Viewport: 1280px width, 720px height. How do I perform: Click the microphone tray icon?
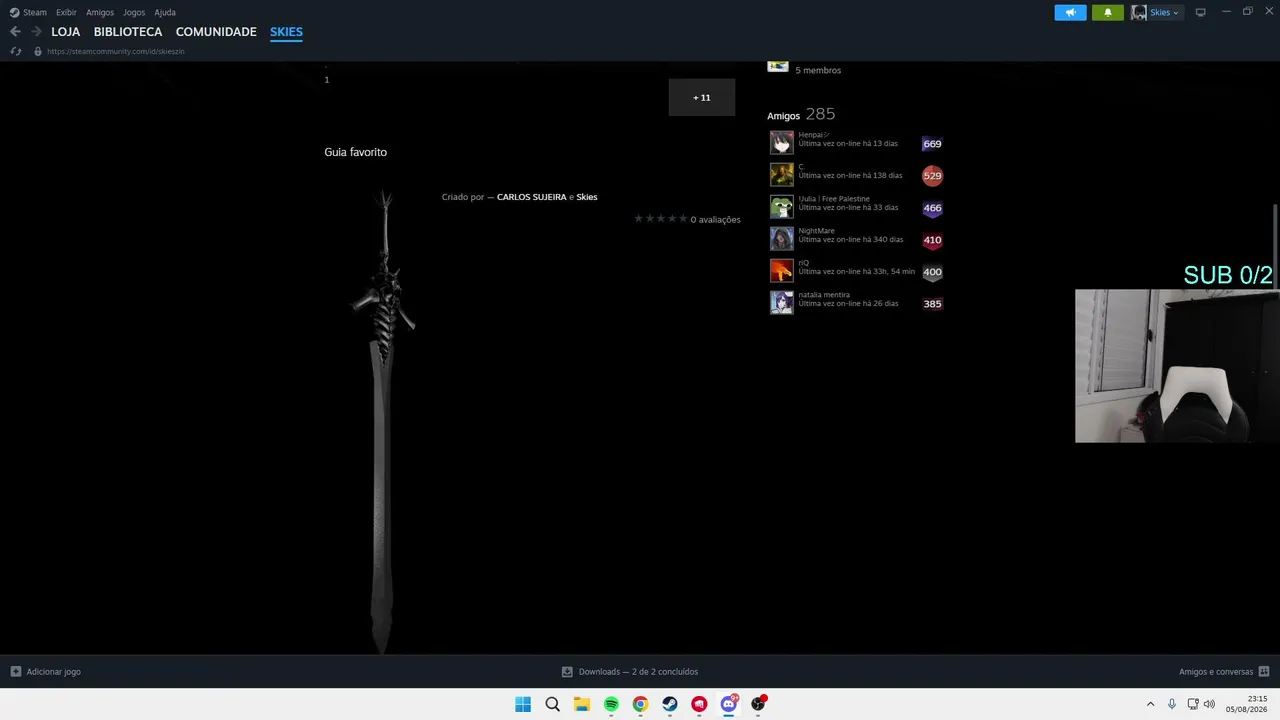tap(1172, 704)
